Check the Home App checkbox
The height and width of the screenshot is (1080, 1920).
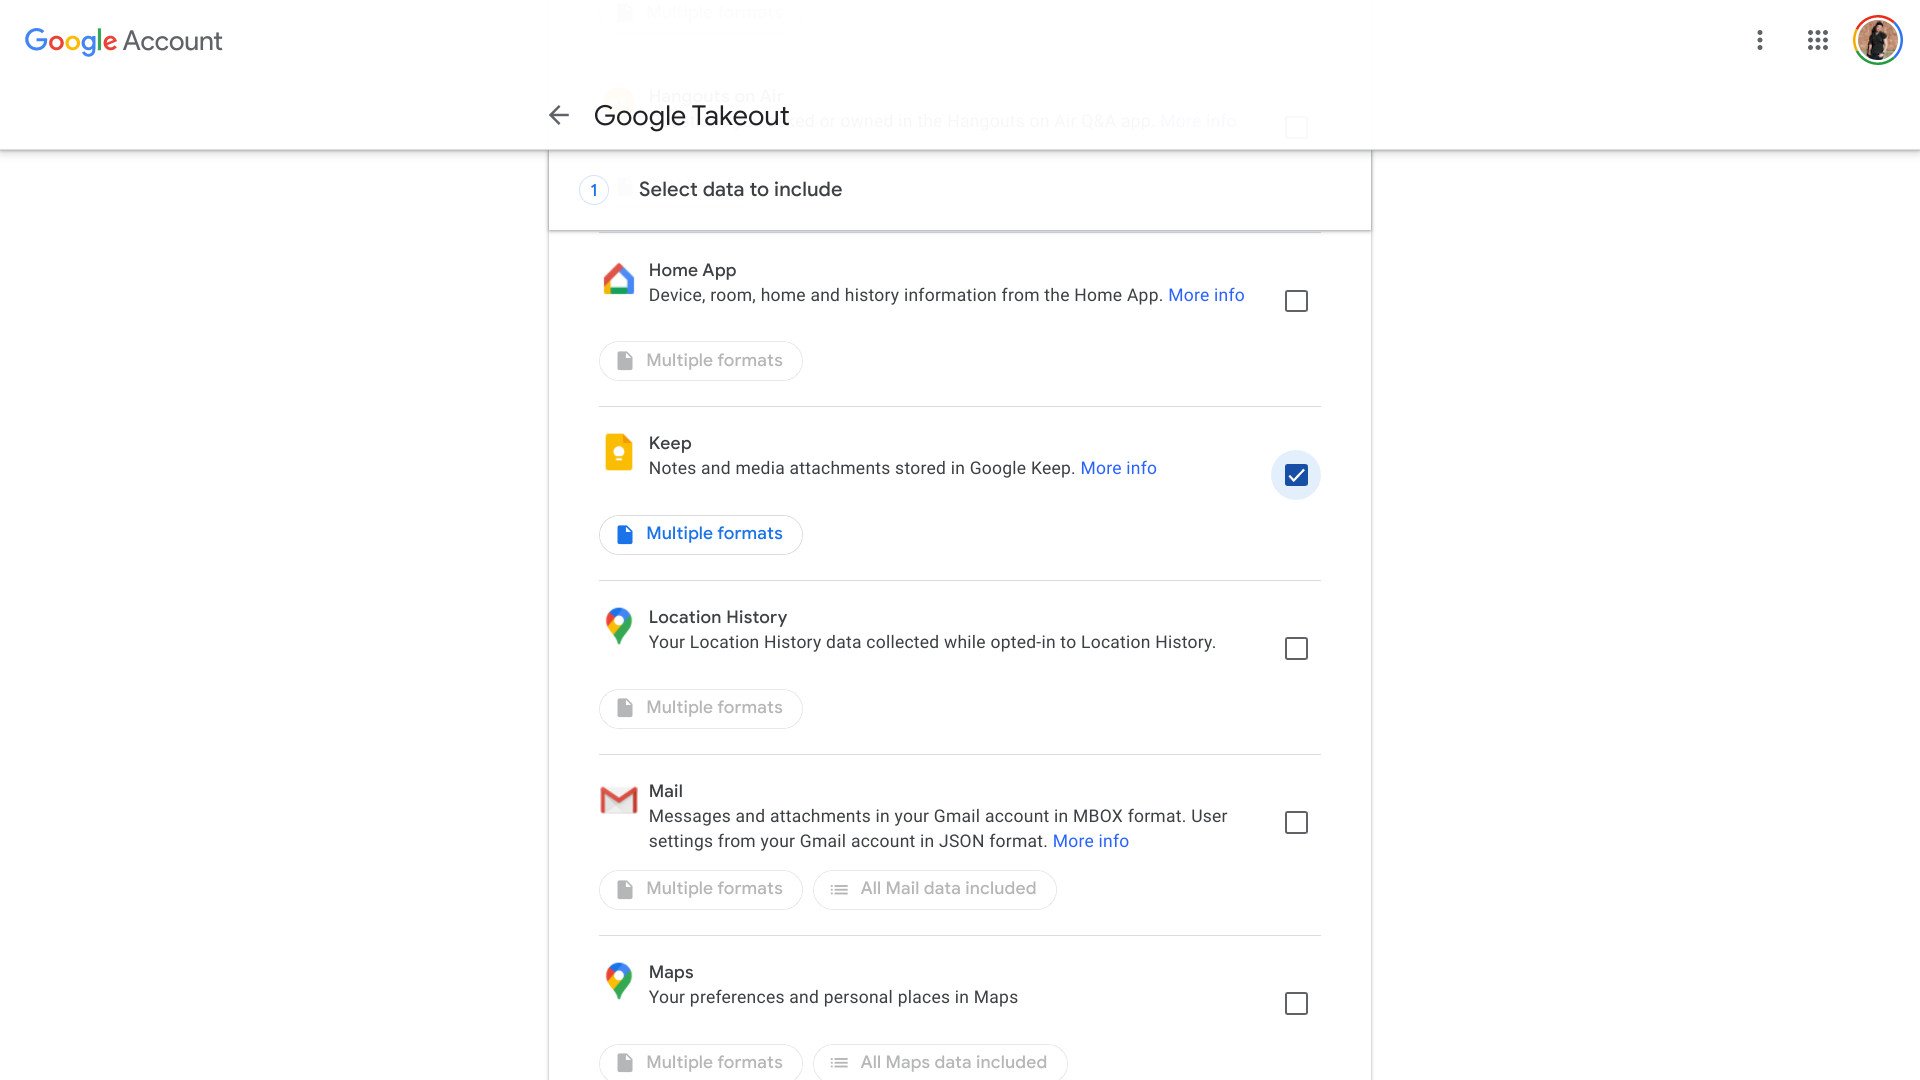tap(1296, 301)
